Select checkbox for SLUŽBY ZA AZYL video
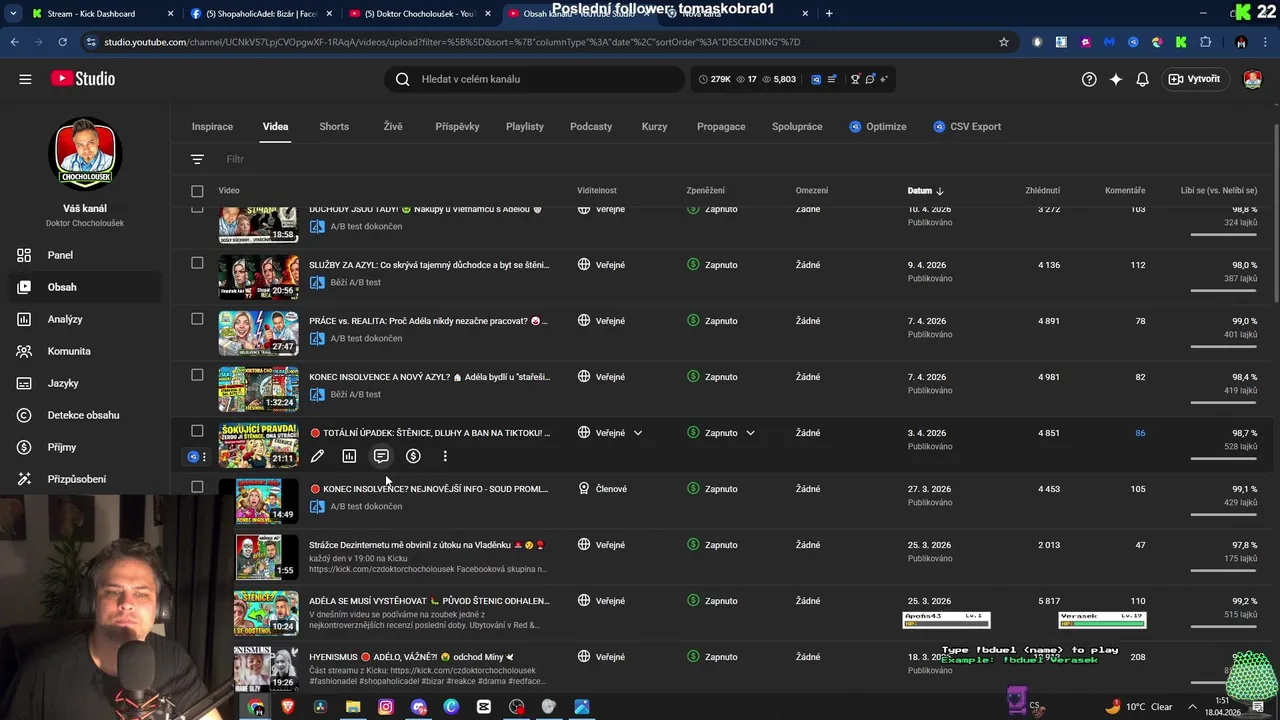Screen dimensions: 1280x720 point(197,263)
